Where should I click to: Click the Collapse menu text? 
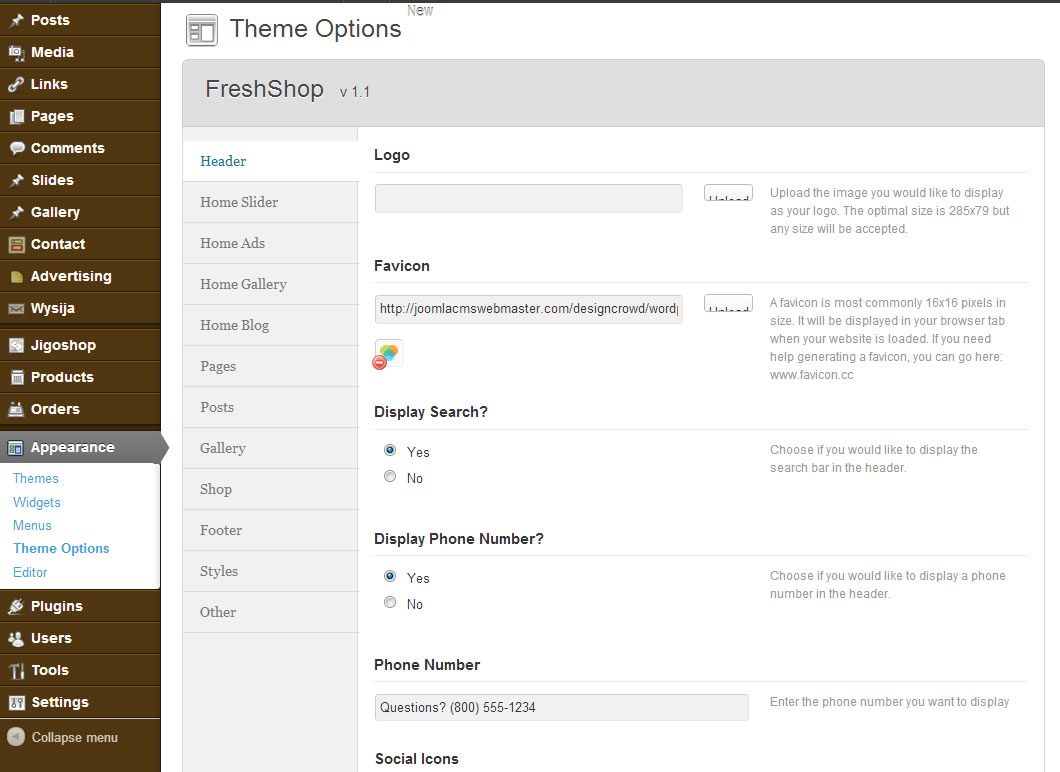[x=74, y=738]
